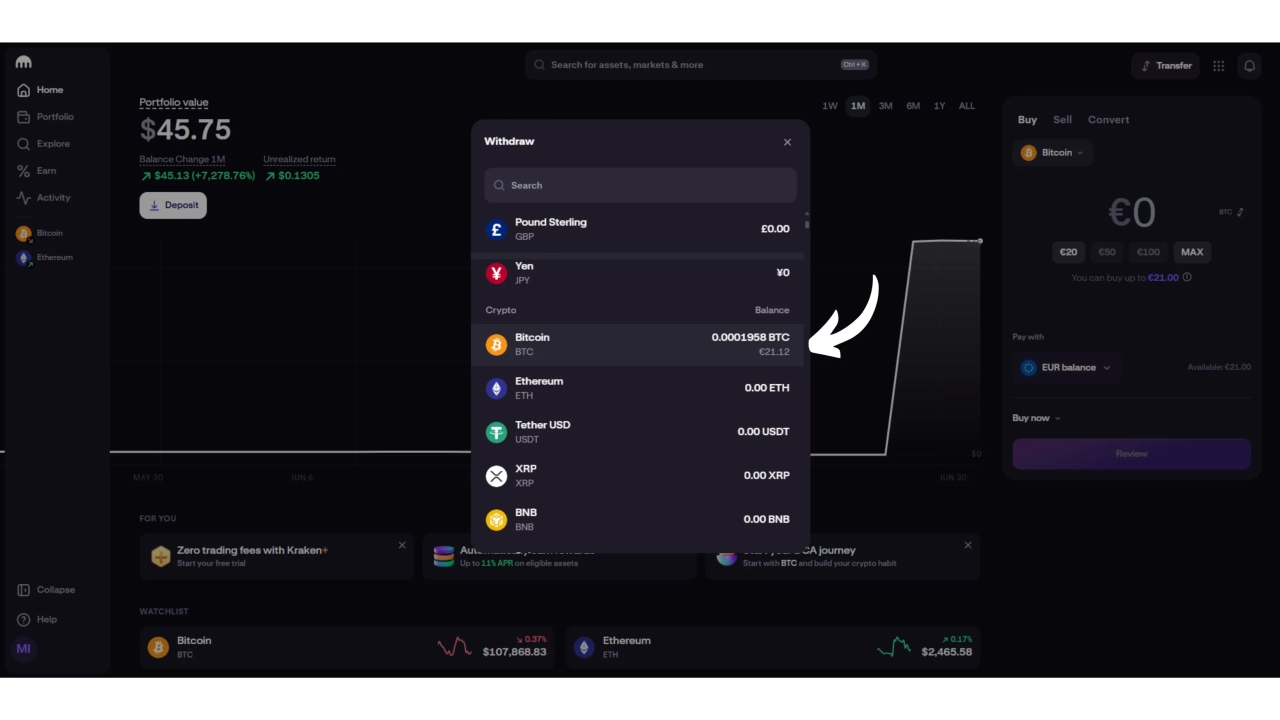Screen dimensions: 1280x720
Task: Open the apps grid icon
Action: click(x=1218, y=66)
